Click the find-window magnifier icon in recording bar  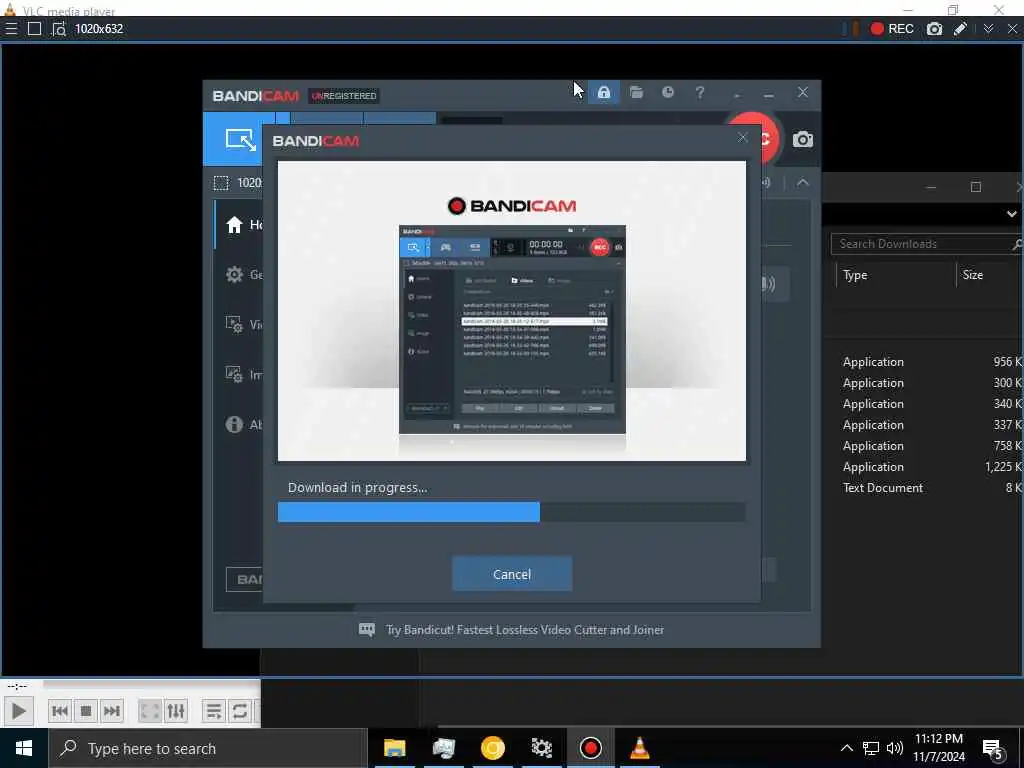[59, 29]
